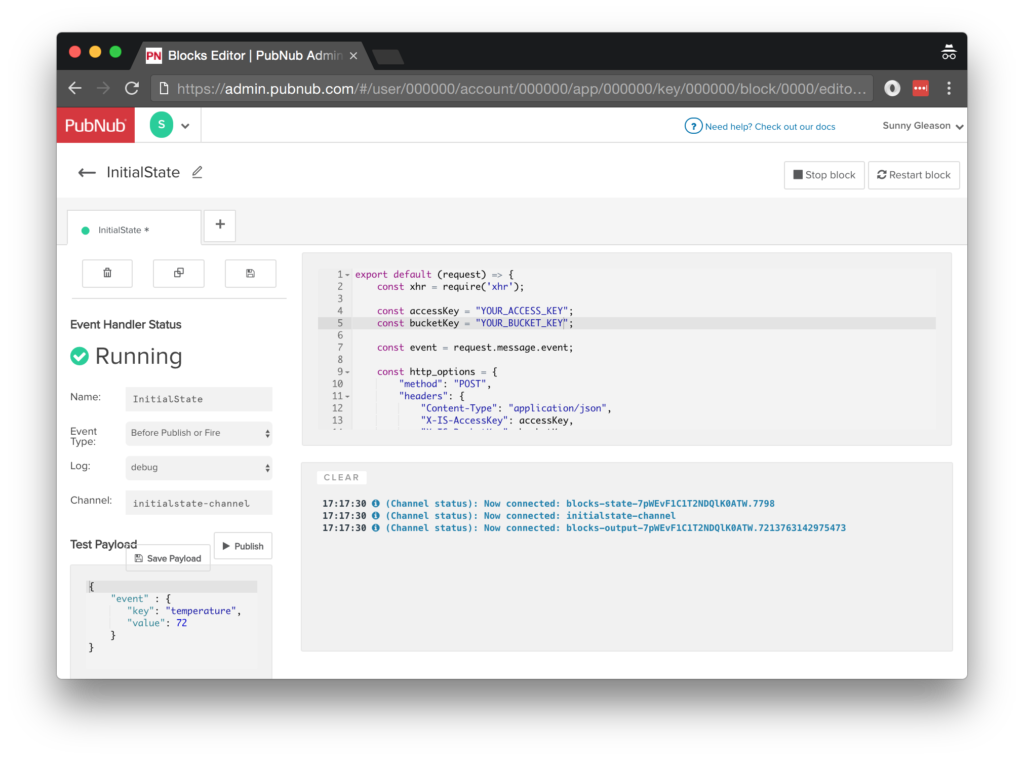1024x760 pixels.
Task: Click the trash delete event handler icon
Action: [x=107, y=273]
